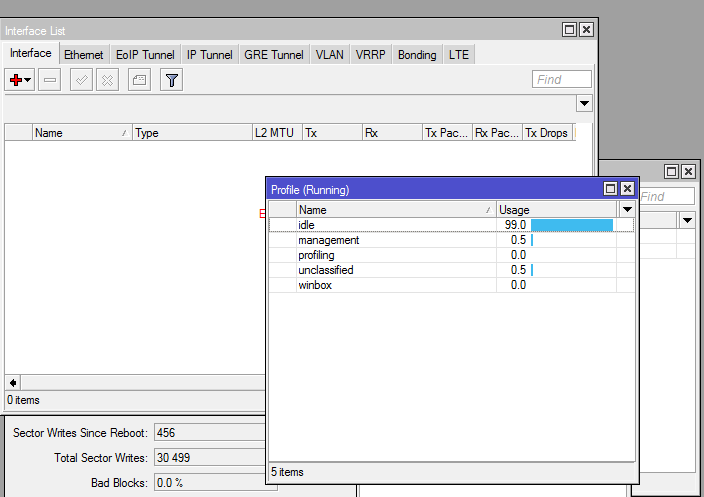Switch to the VLAN tab
This screenshot has width=704, height=497.
tap(330, 55)
